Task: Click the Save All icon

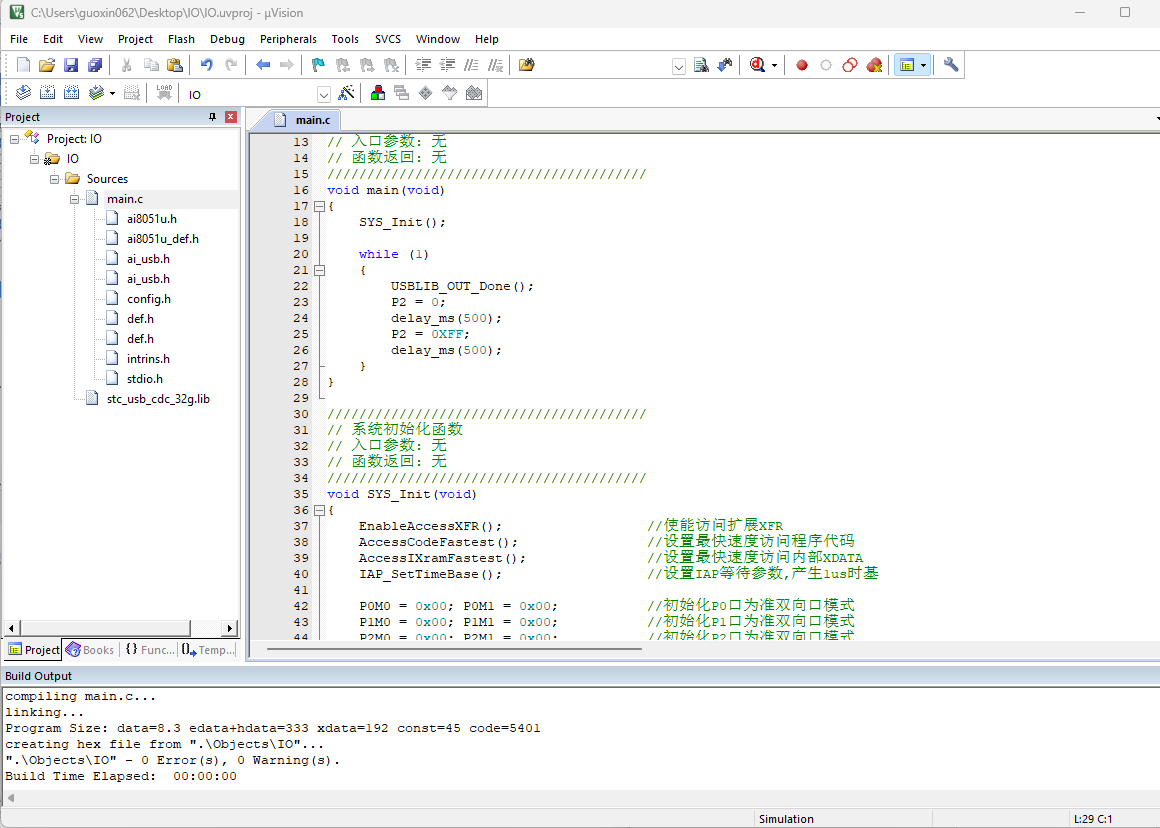Action: (x=95, y=65)
